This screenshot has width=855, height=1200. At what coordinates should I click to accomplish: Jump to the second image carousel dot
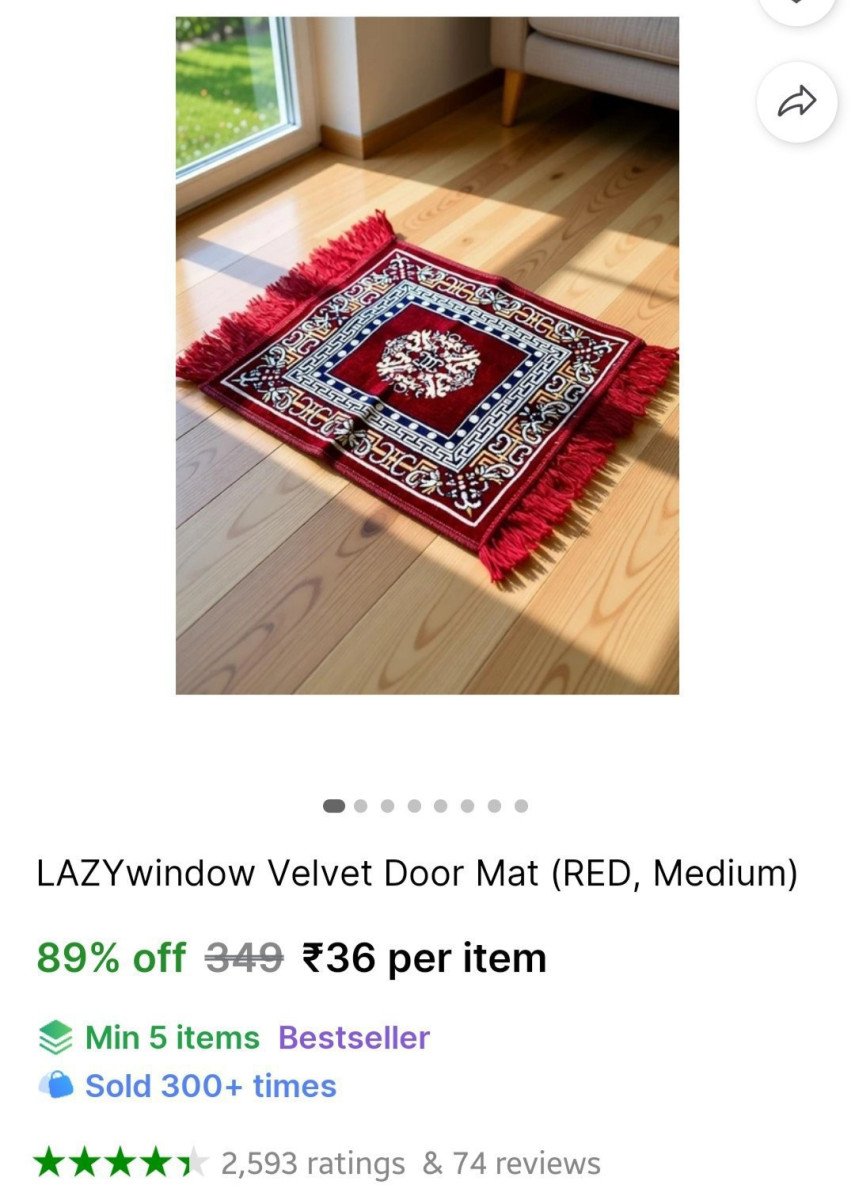[x=362, y=805]
